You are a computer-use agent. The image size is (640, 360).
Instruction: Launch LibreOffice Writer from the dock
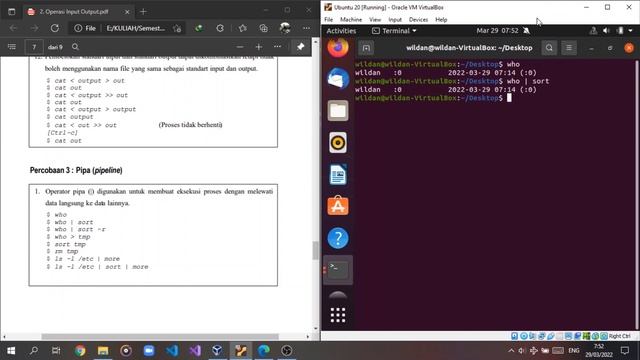tap(338, 174)
